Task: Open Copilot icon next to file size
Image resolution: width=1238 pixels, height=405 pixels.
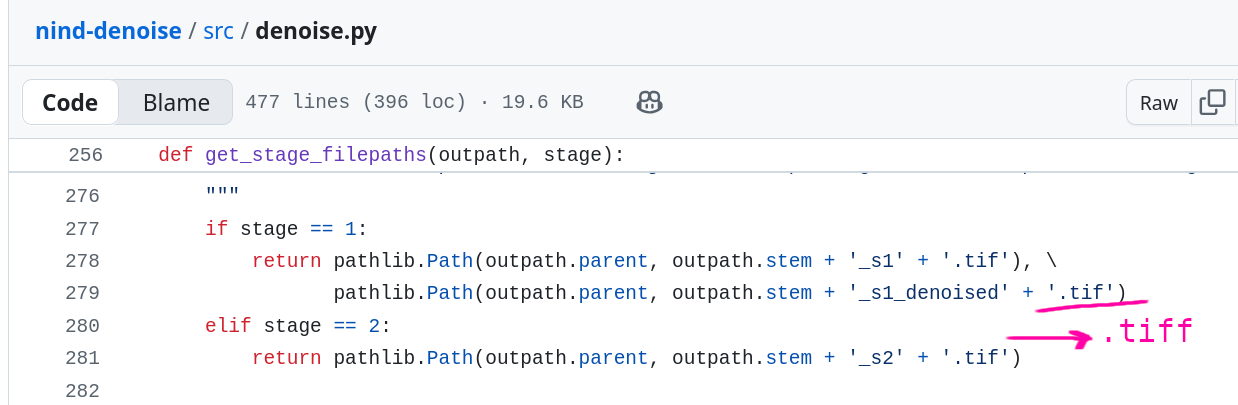Action: 650,102
